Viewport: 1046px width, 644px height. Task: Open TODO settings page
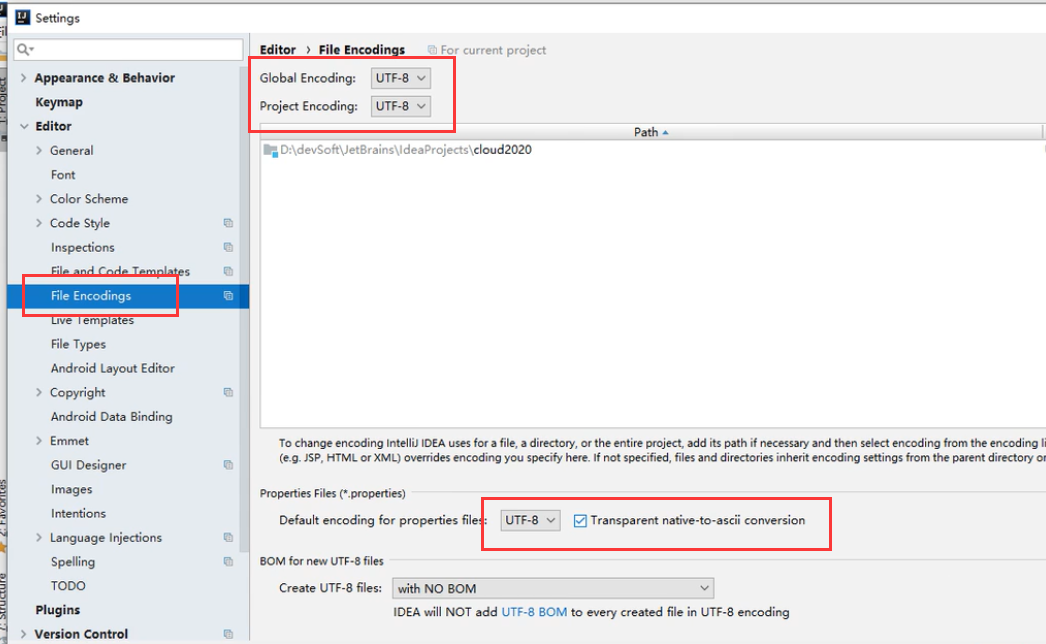[68, 586]
